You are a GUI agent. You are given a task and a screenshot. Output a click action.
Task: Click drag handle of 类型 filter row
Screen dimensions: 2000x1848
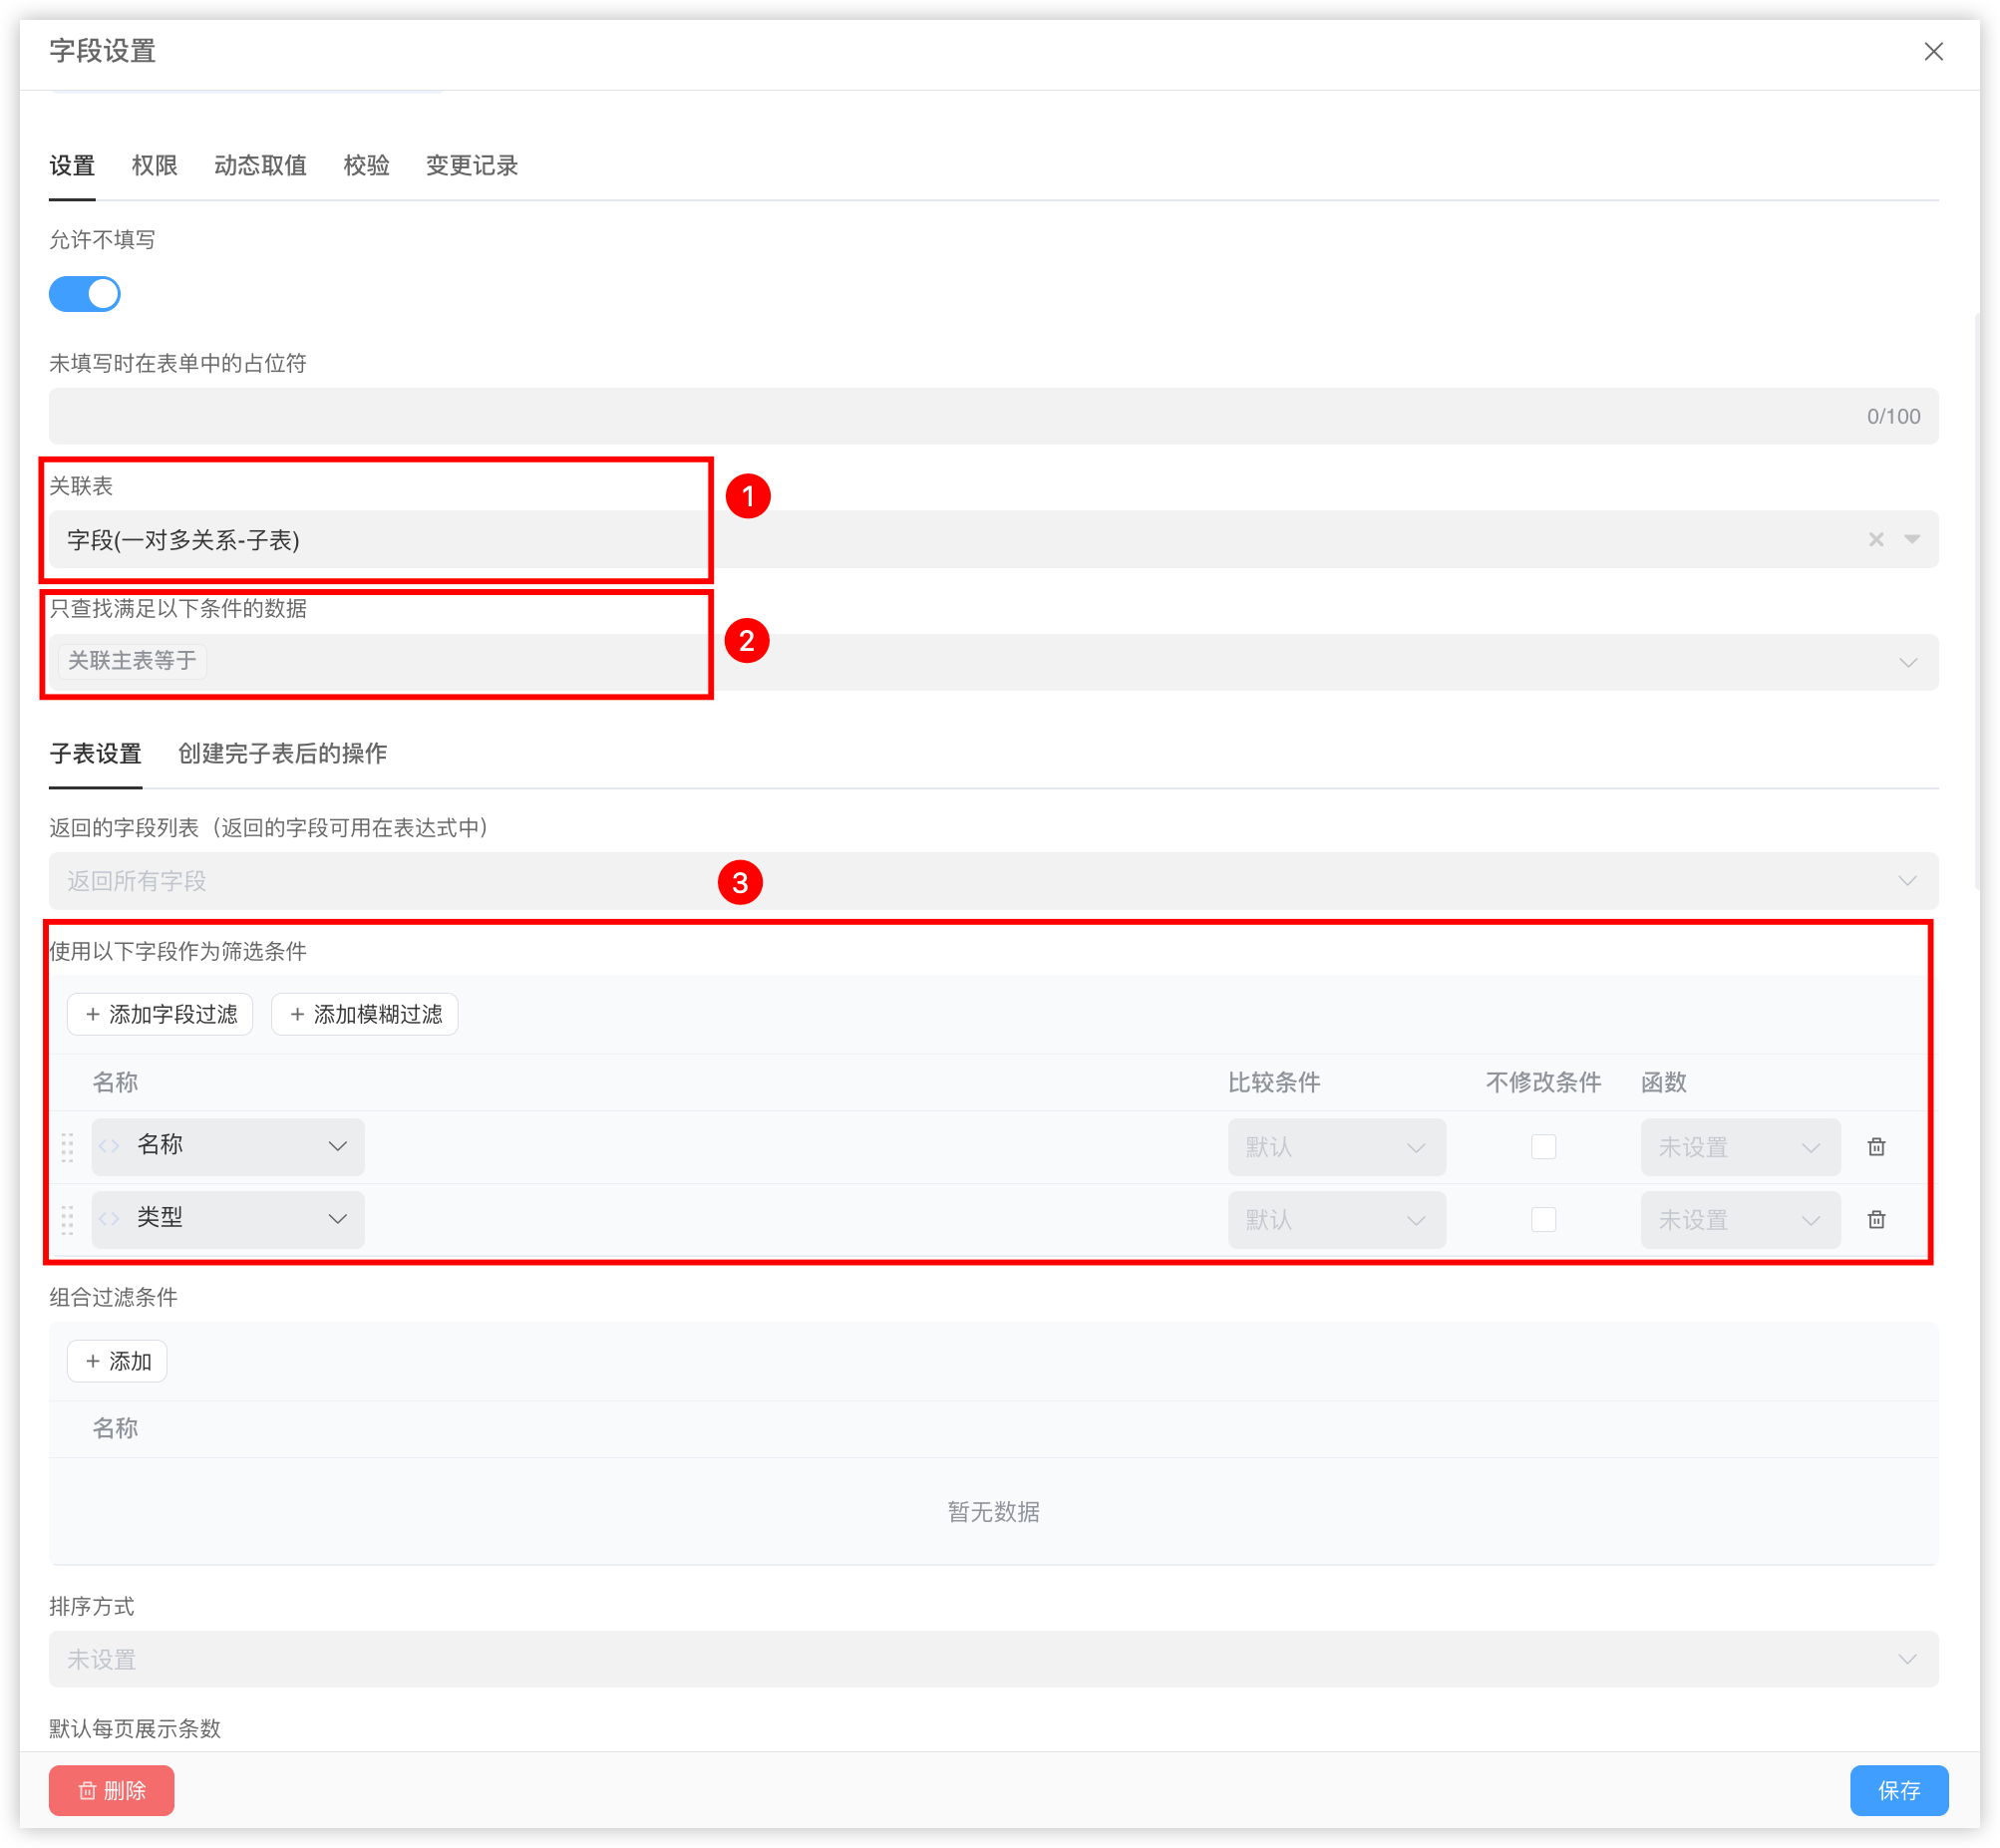coord(67,1220)
